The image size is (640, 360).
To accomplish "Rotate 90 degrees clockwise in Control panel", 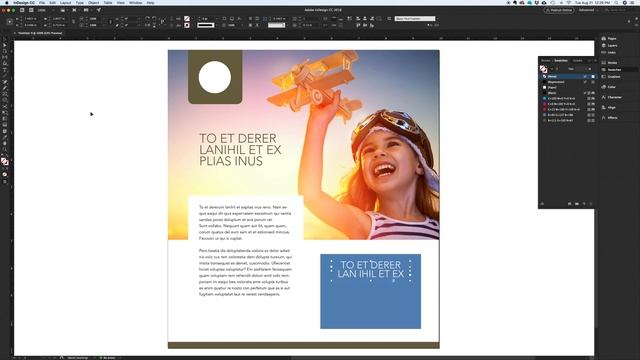I will click(147, 19).
